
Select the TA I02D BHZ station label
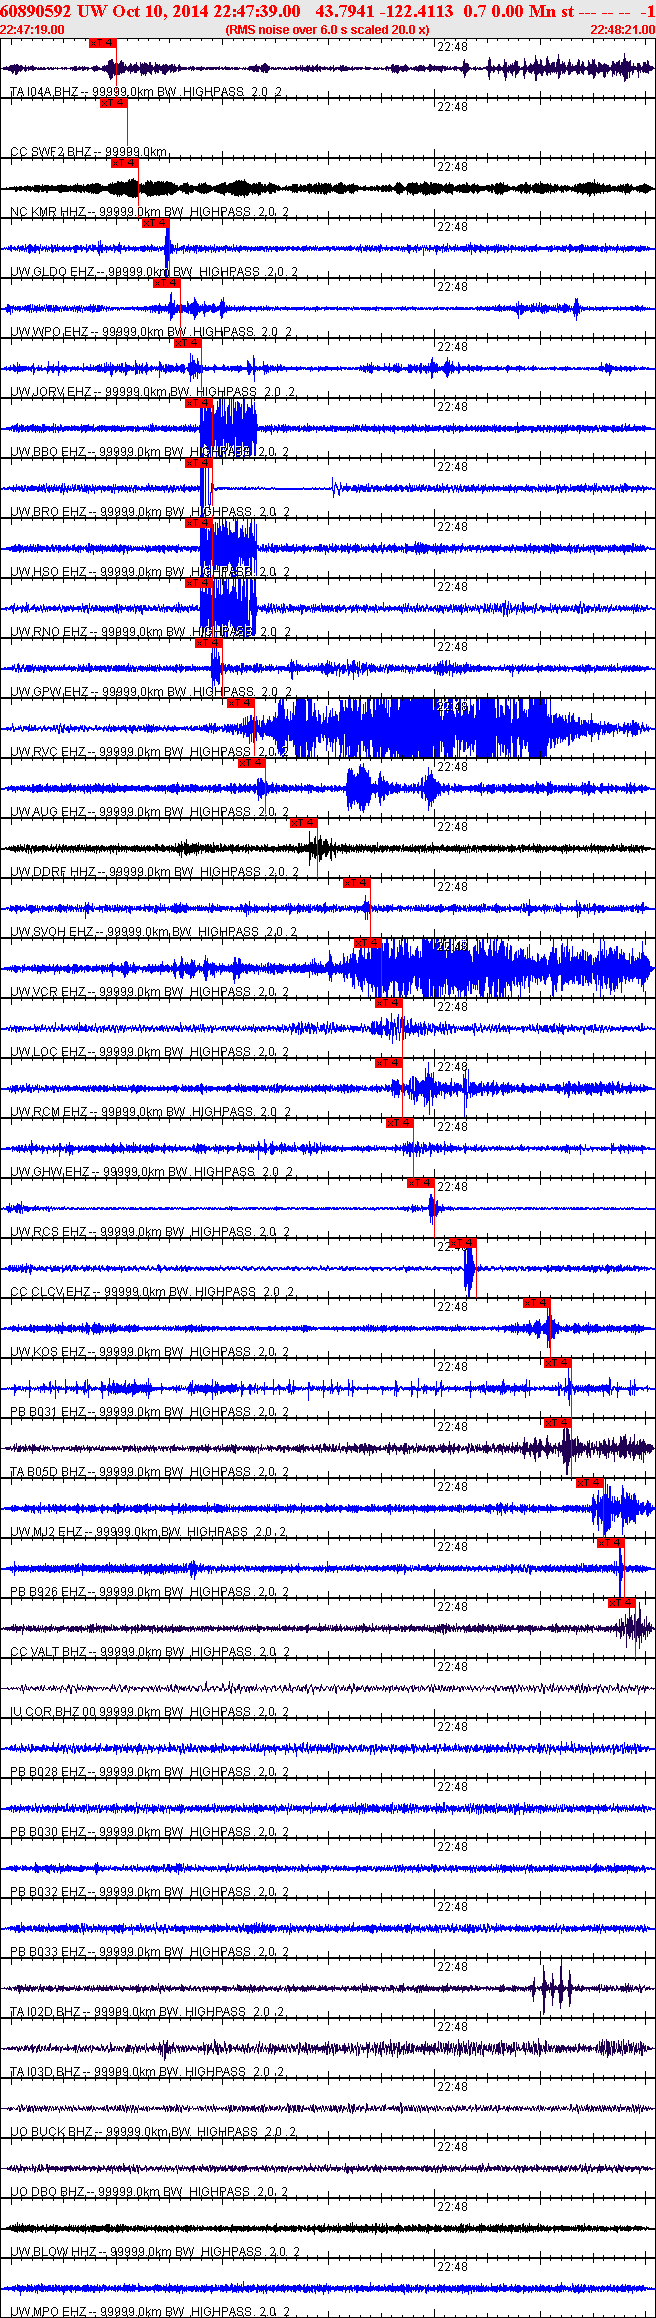(45, 2012)
